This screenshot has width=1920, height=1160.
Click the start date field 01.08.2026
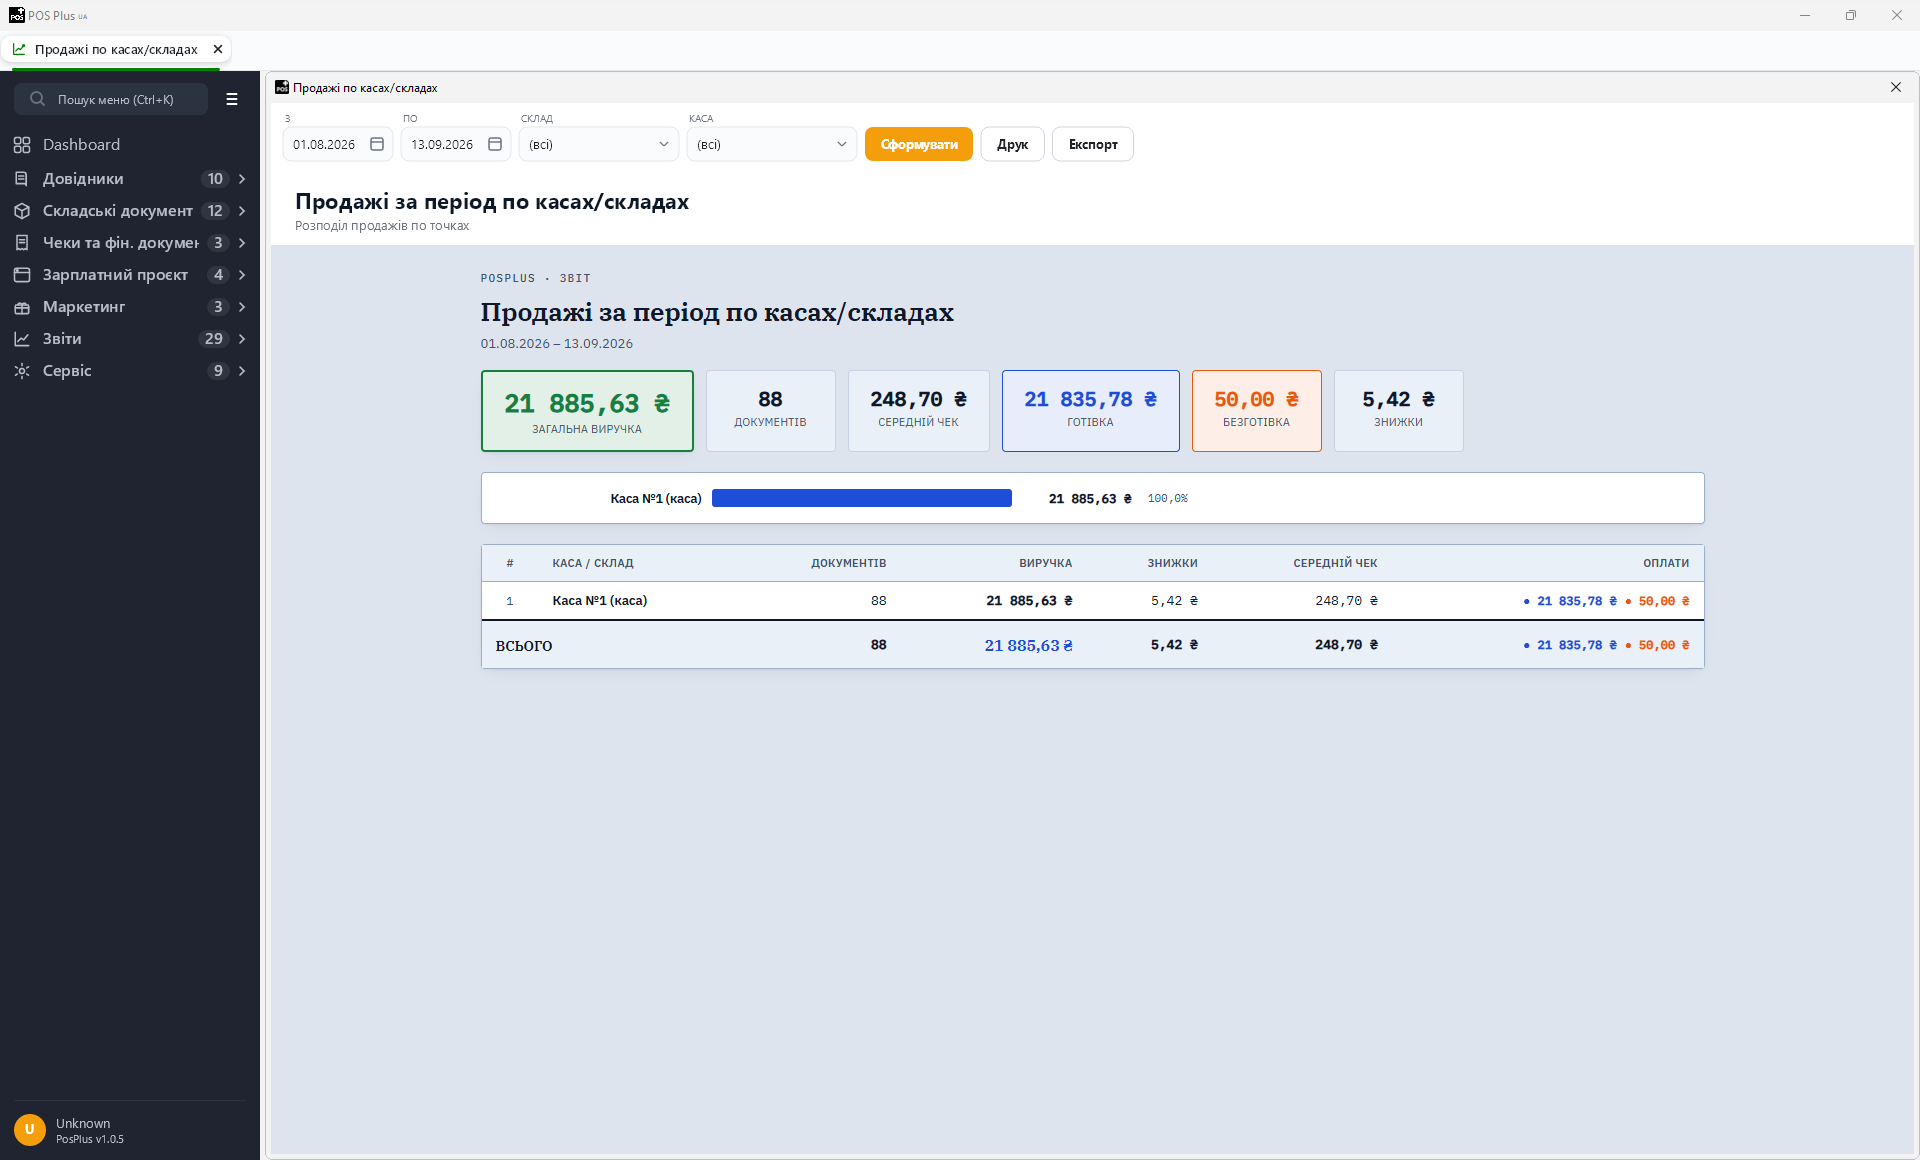337,144
